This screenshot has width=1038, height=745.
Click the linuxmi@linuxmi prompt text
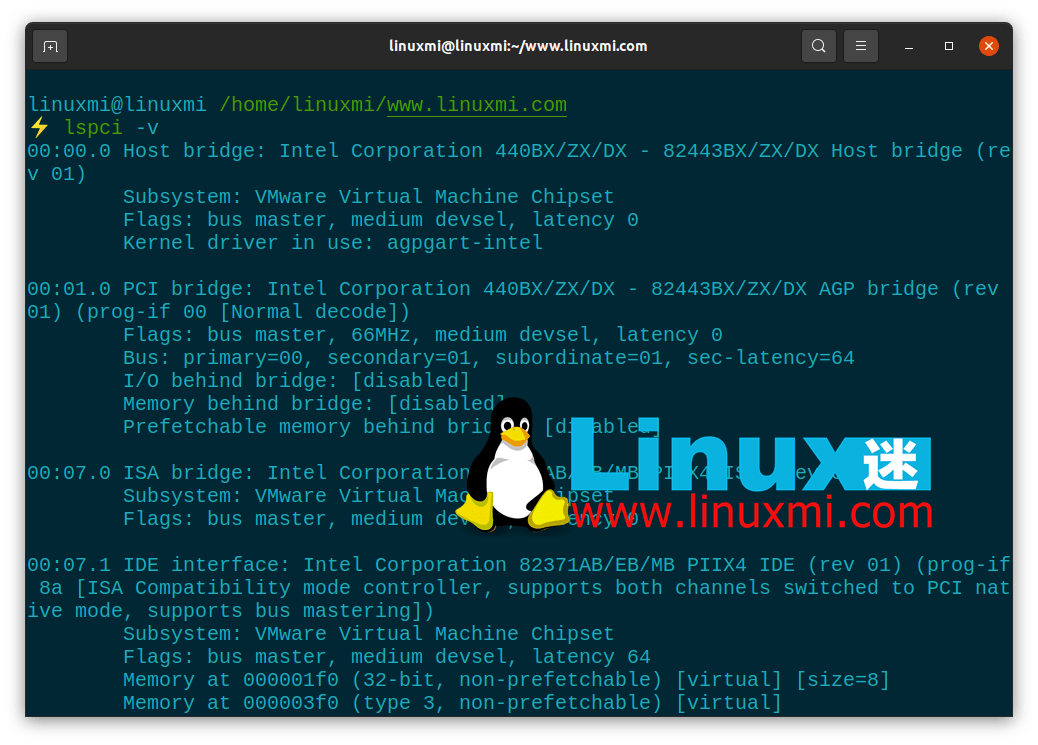(117, 105)
